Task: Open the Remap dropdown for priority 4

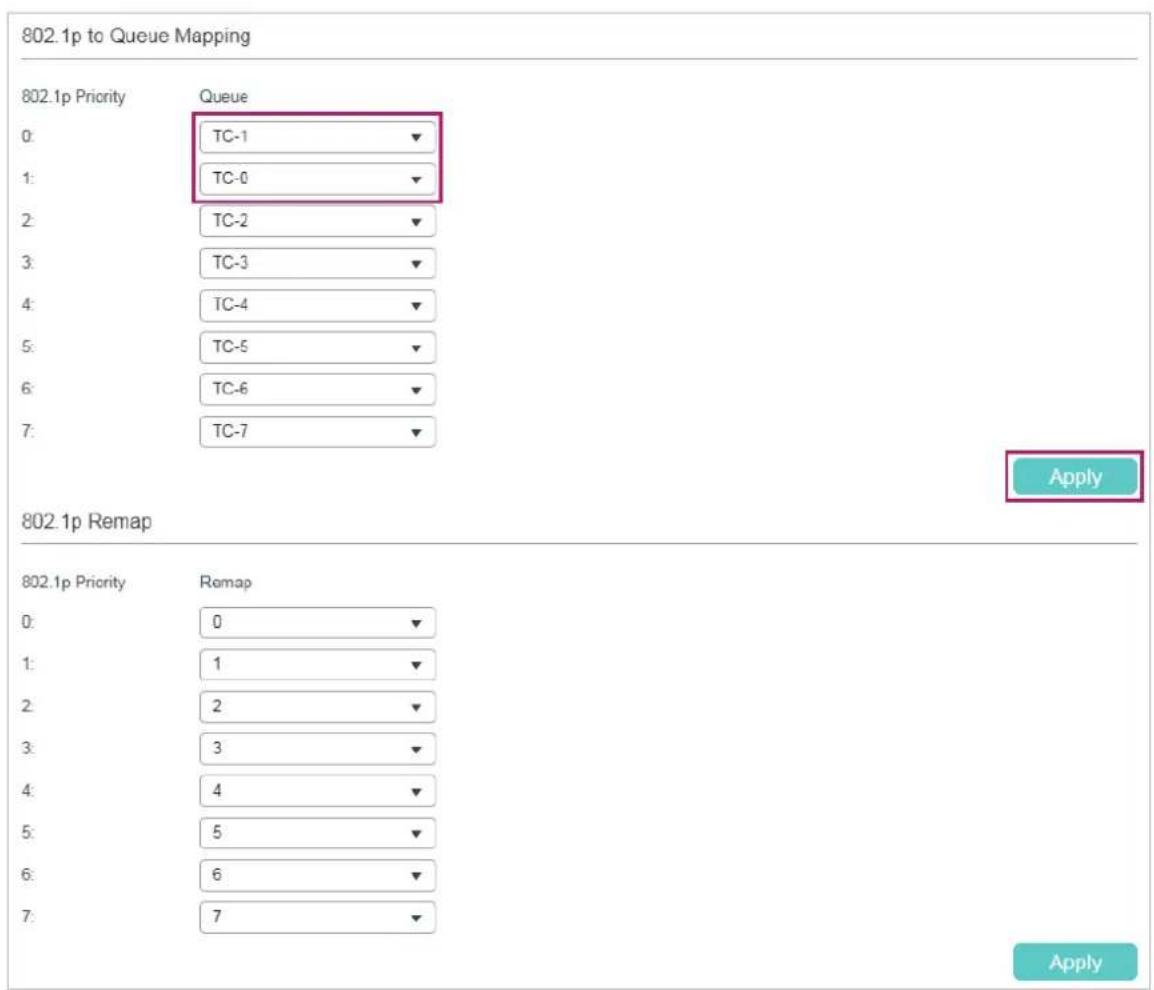Action: tap(317, 791)
